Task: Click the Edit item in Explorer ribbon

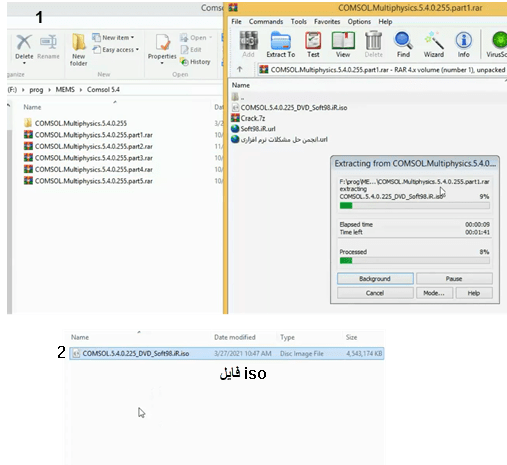Action: (x=191, y=50)
